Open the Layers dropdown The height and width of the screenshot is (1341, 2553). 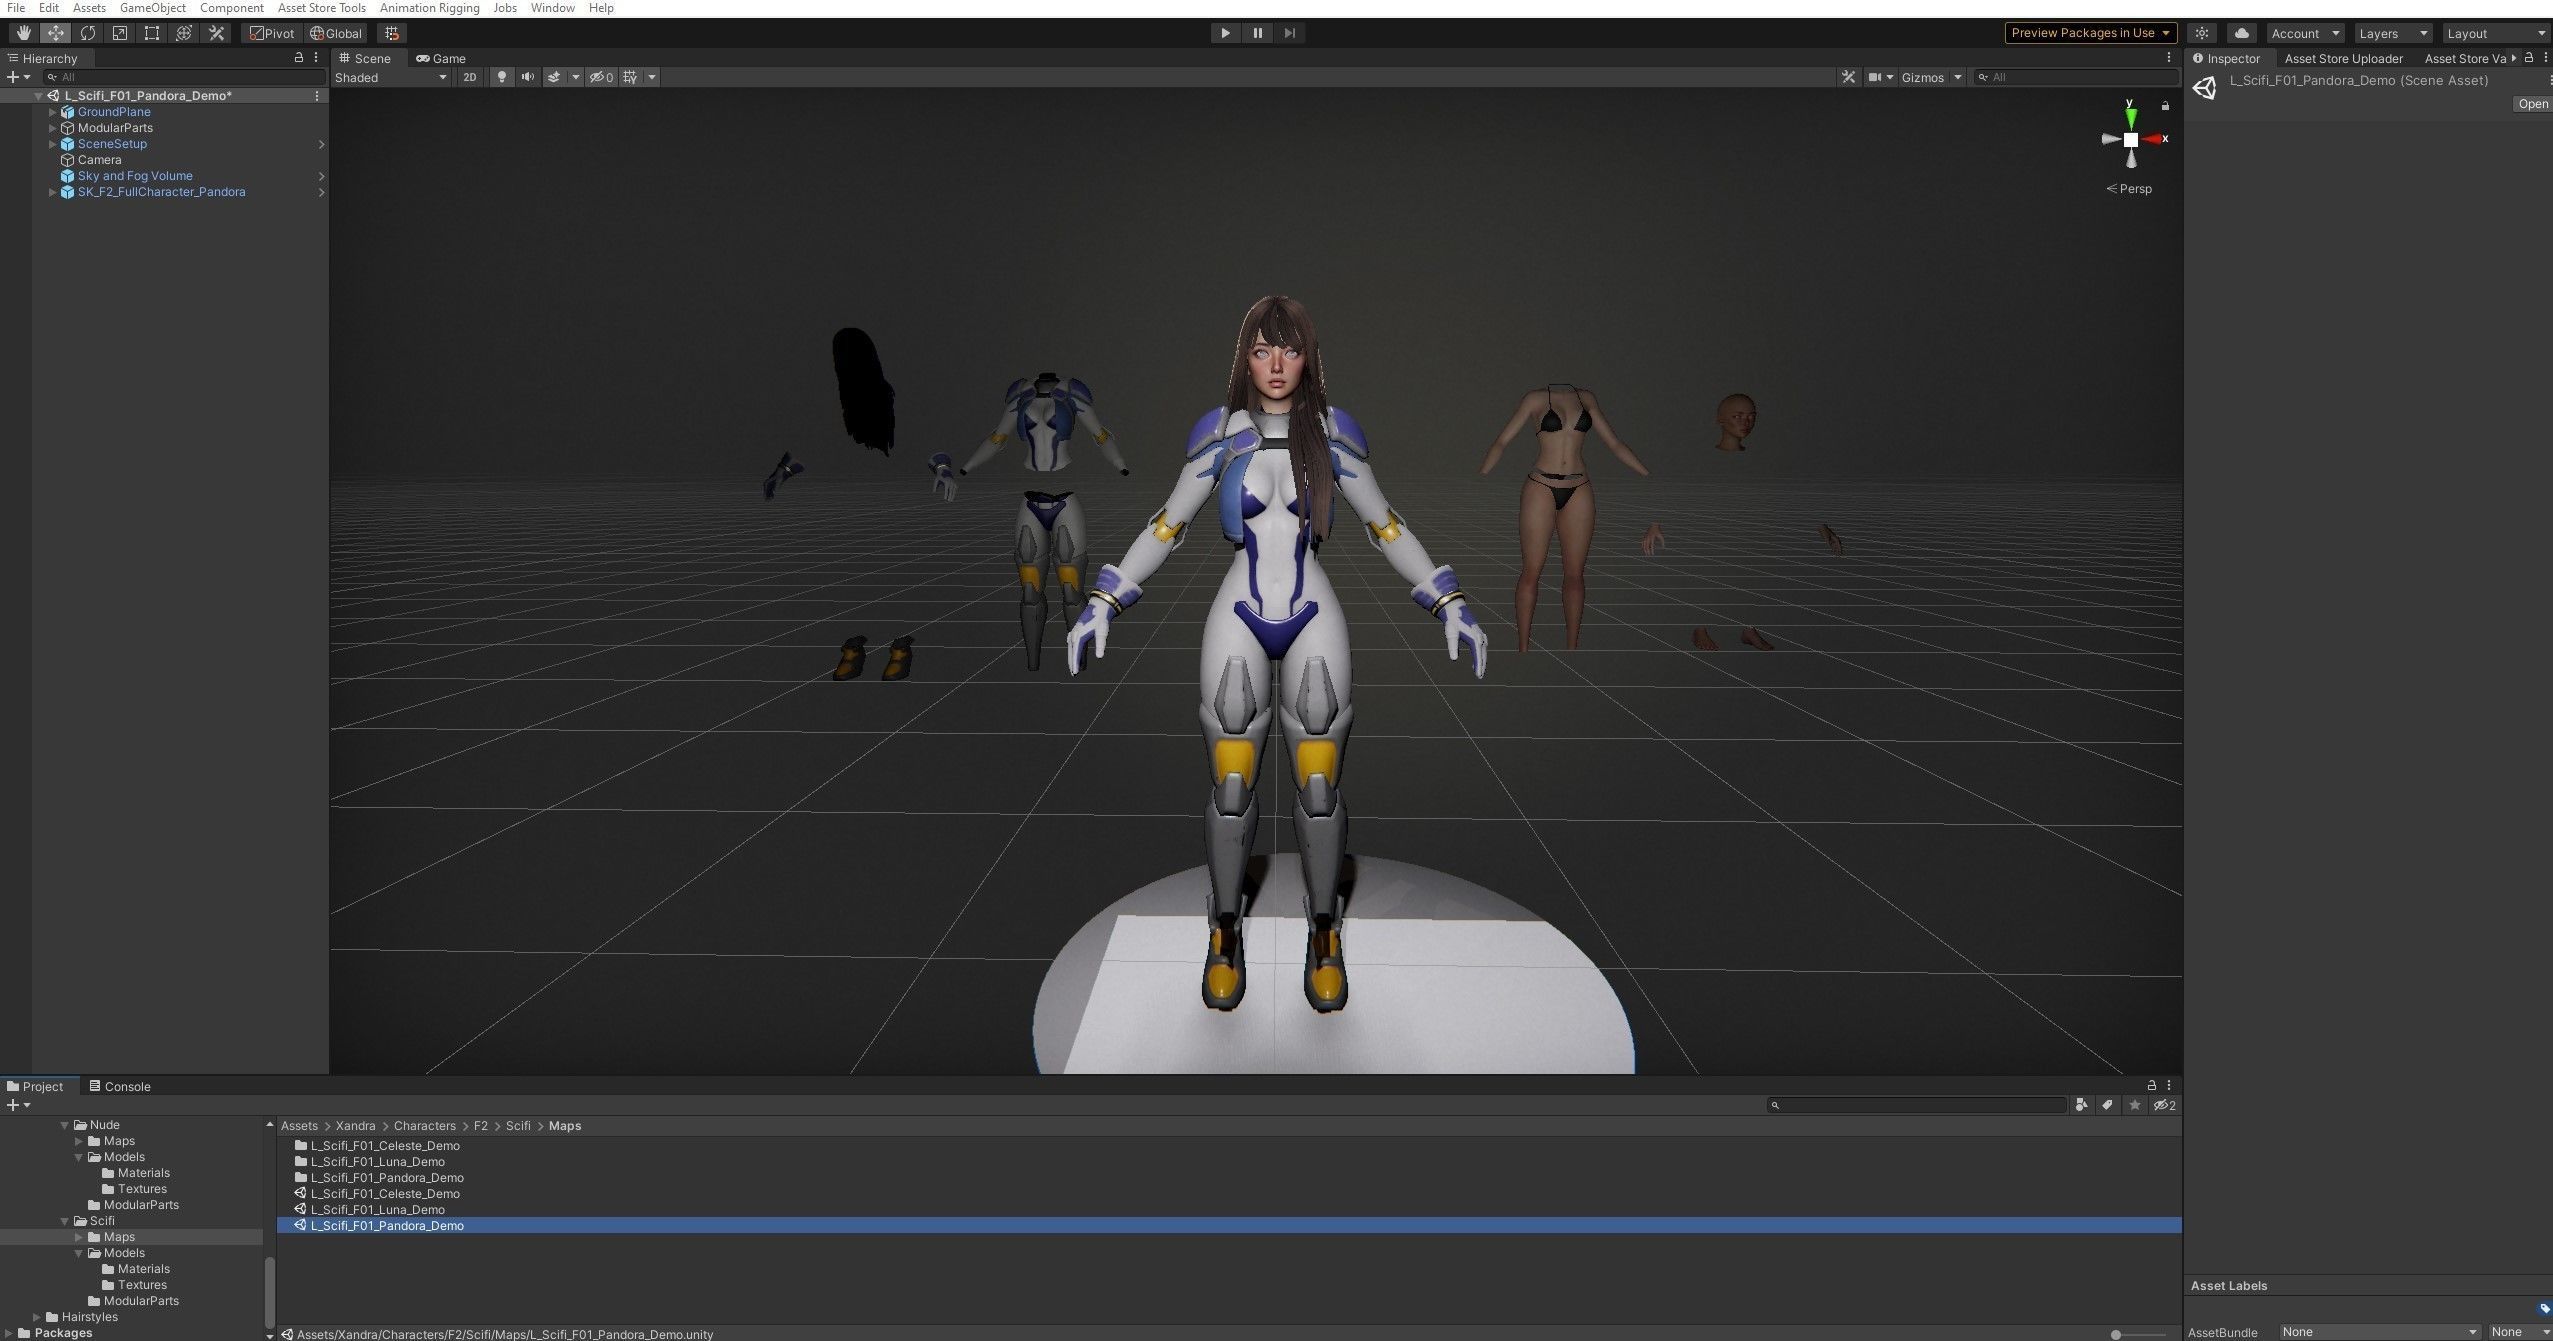pos(2393,33)
